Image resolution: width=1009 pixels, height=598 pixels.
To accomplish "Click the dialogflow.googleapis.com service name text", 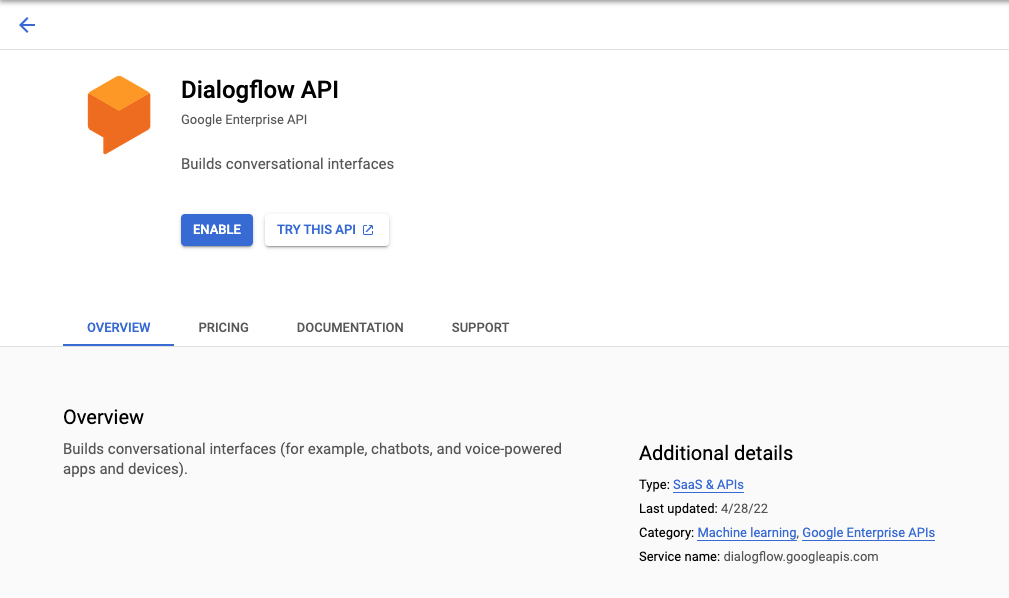I will point(800,556).
